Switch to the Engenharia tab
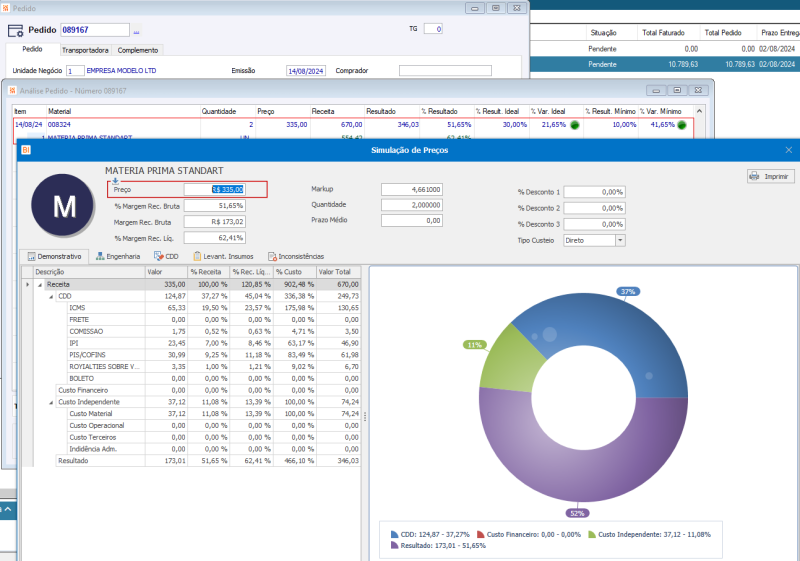Screen dimensions: 800x561 (x=117, y=256)
